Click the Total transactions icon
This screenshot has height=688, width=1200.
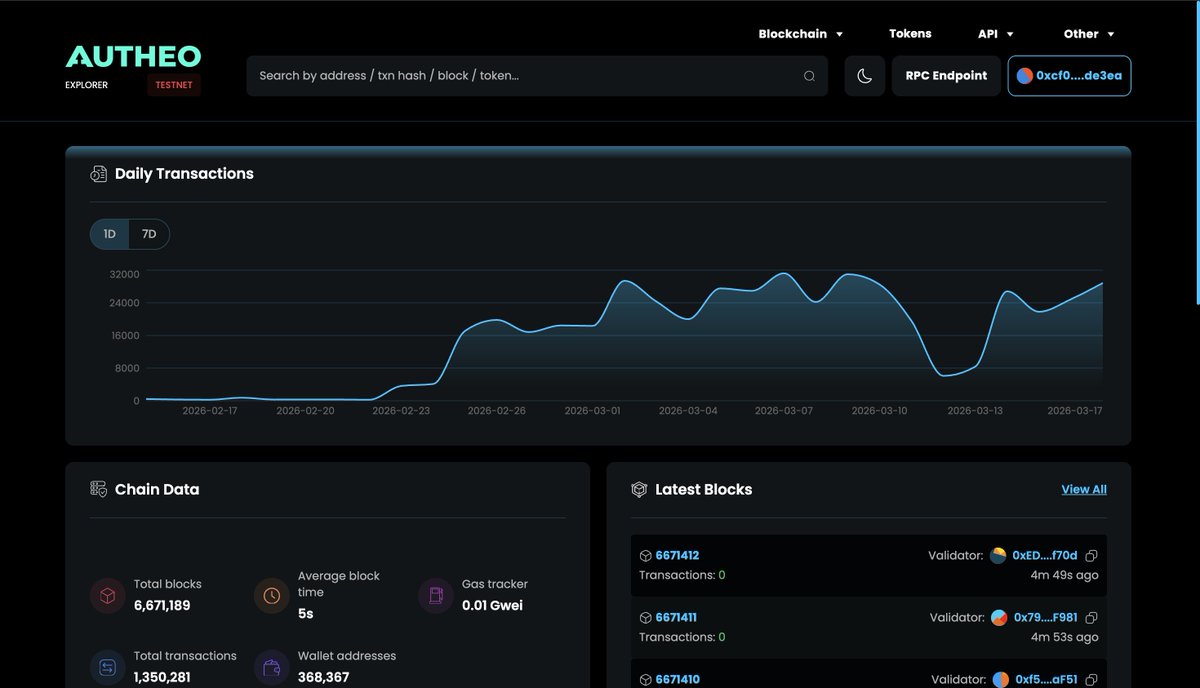[108, 667]
